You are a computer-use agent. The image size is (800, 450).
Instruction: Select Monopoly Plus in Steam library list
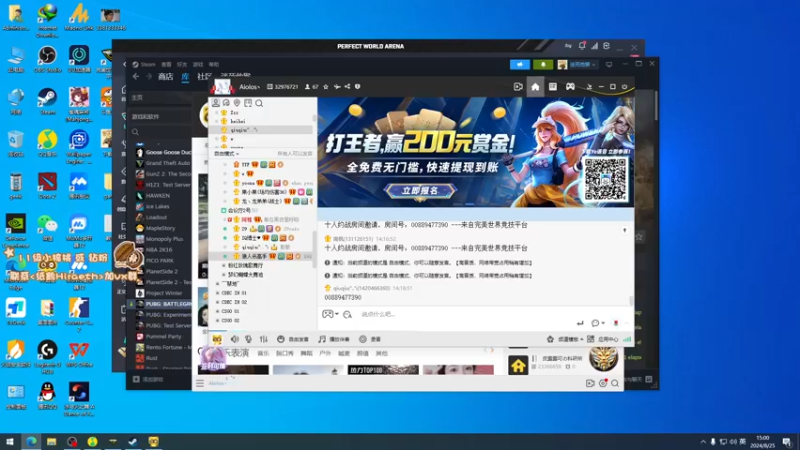click(163, 239)
